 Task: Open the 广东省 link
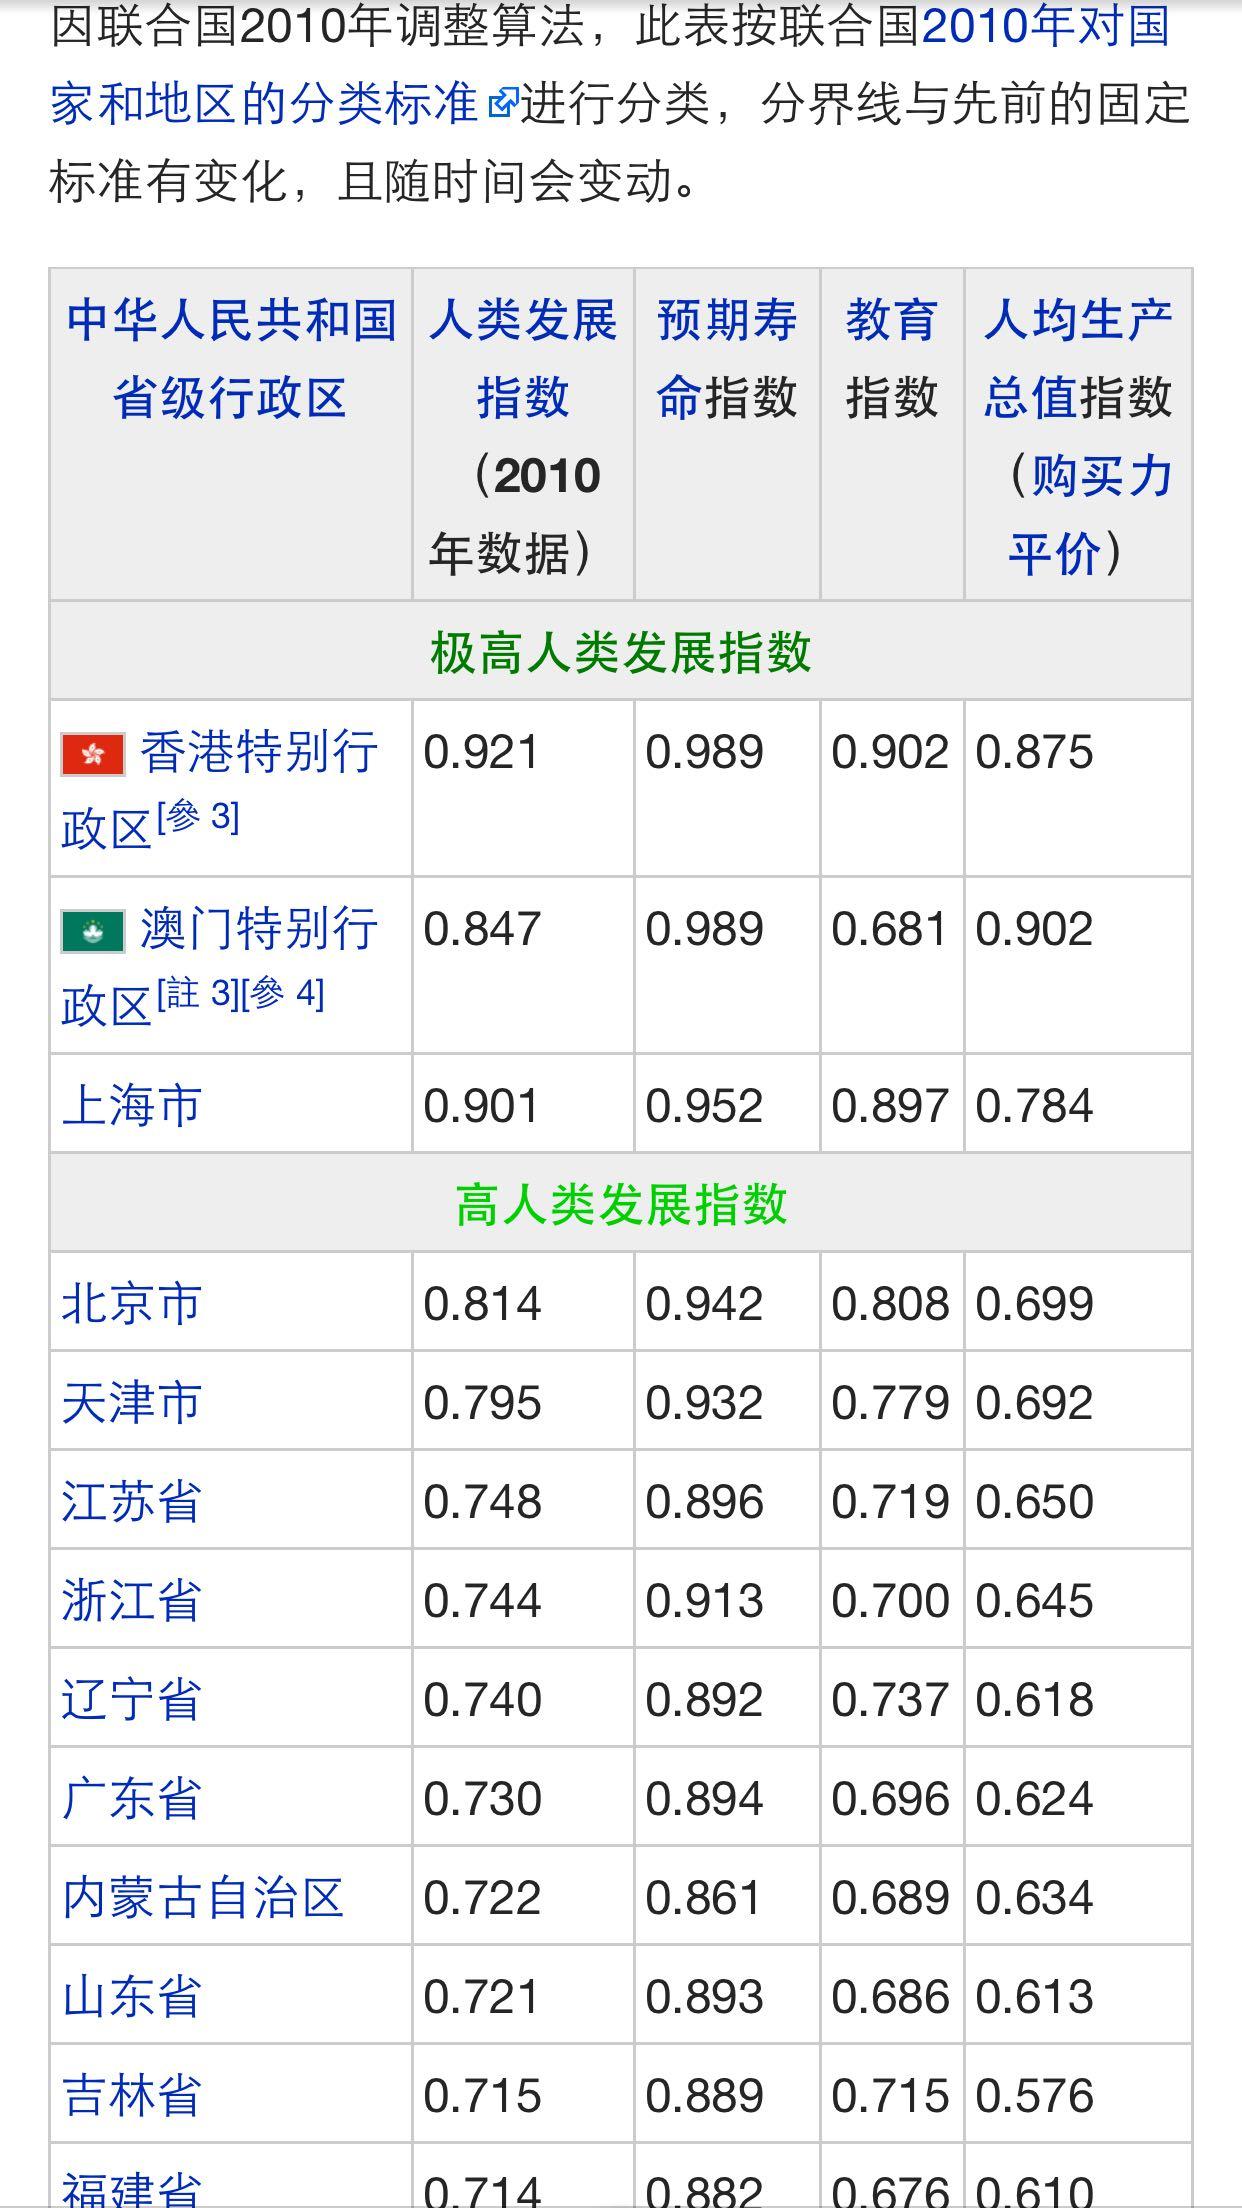[132, 1799]
